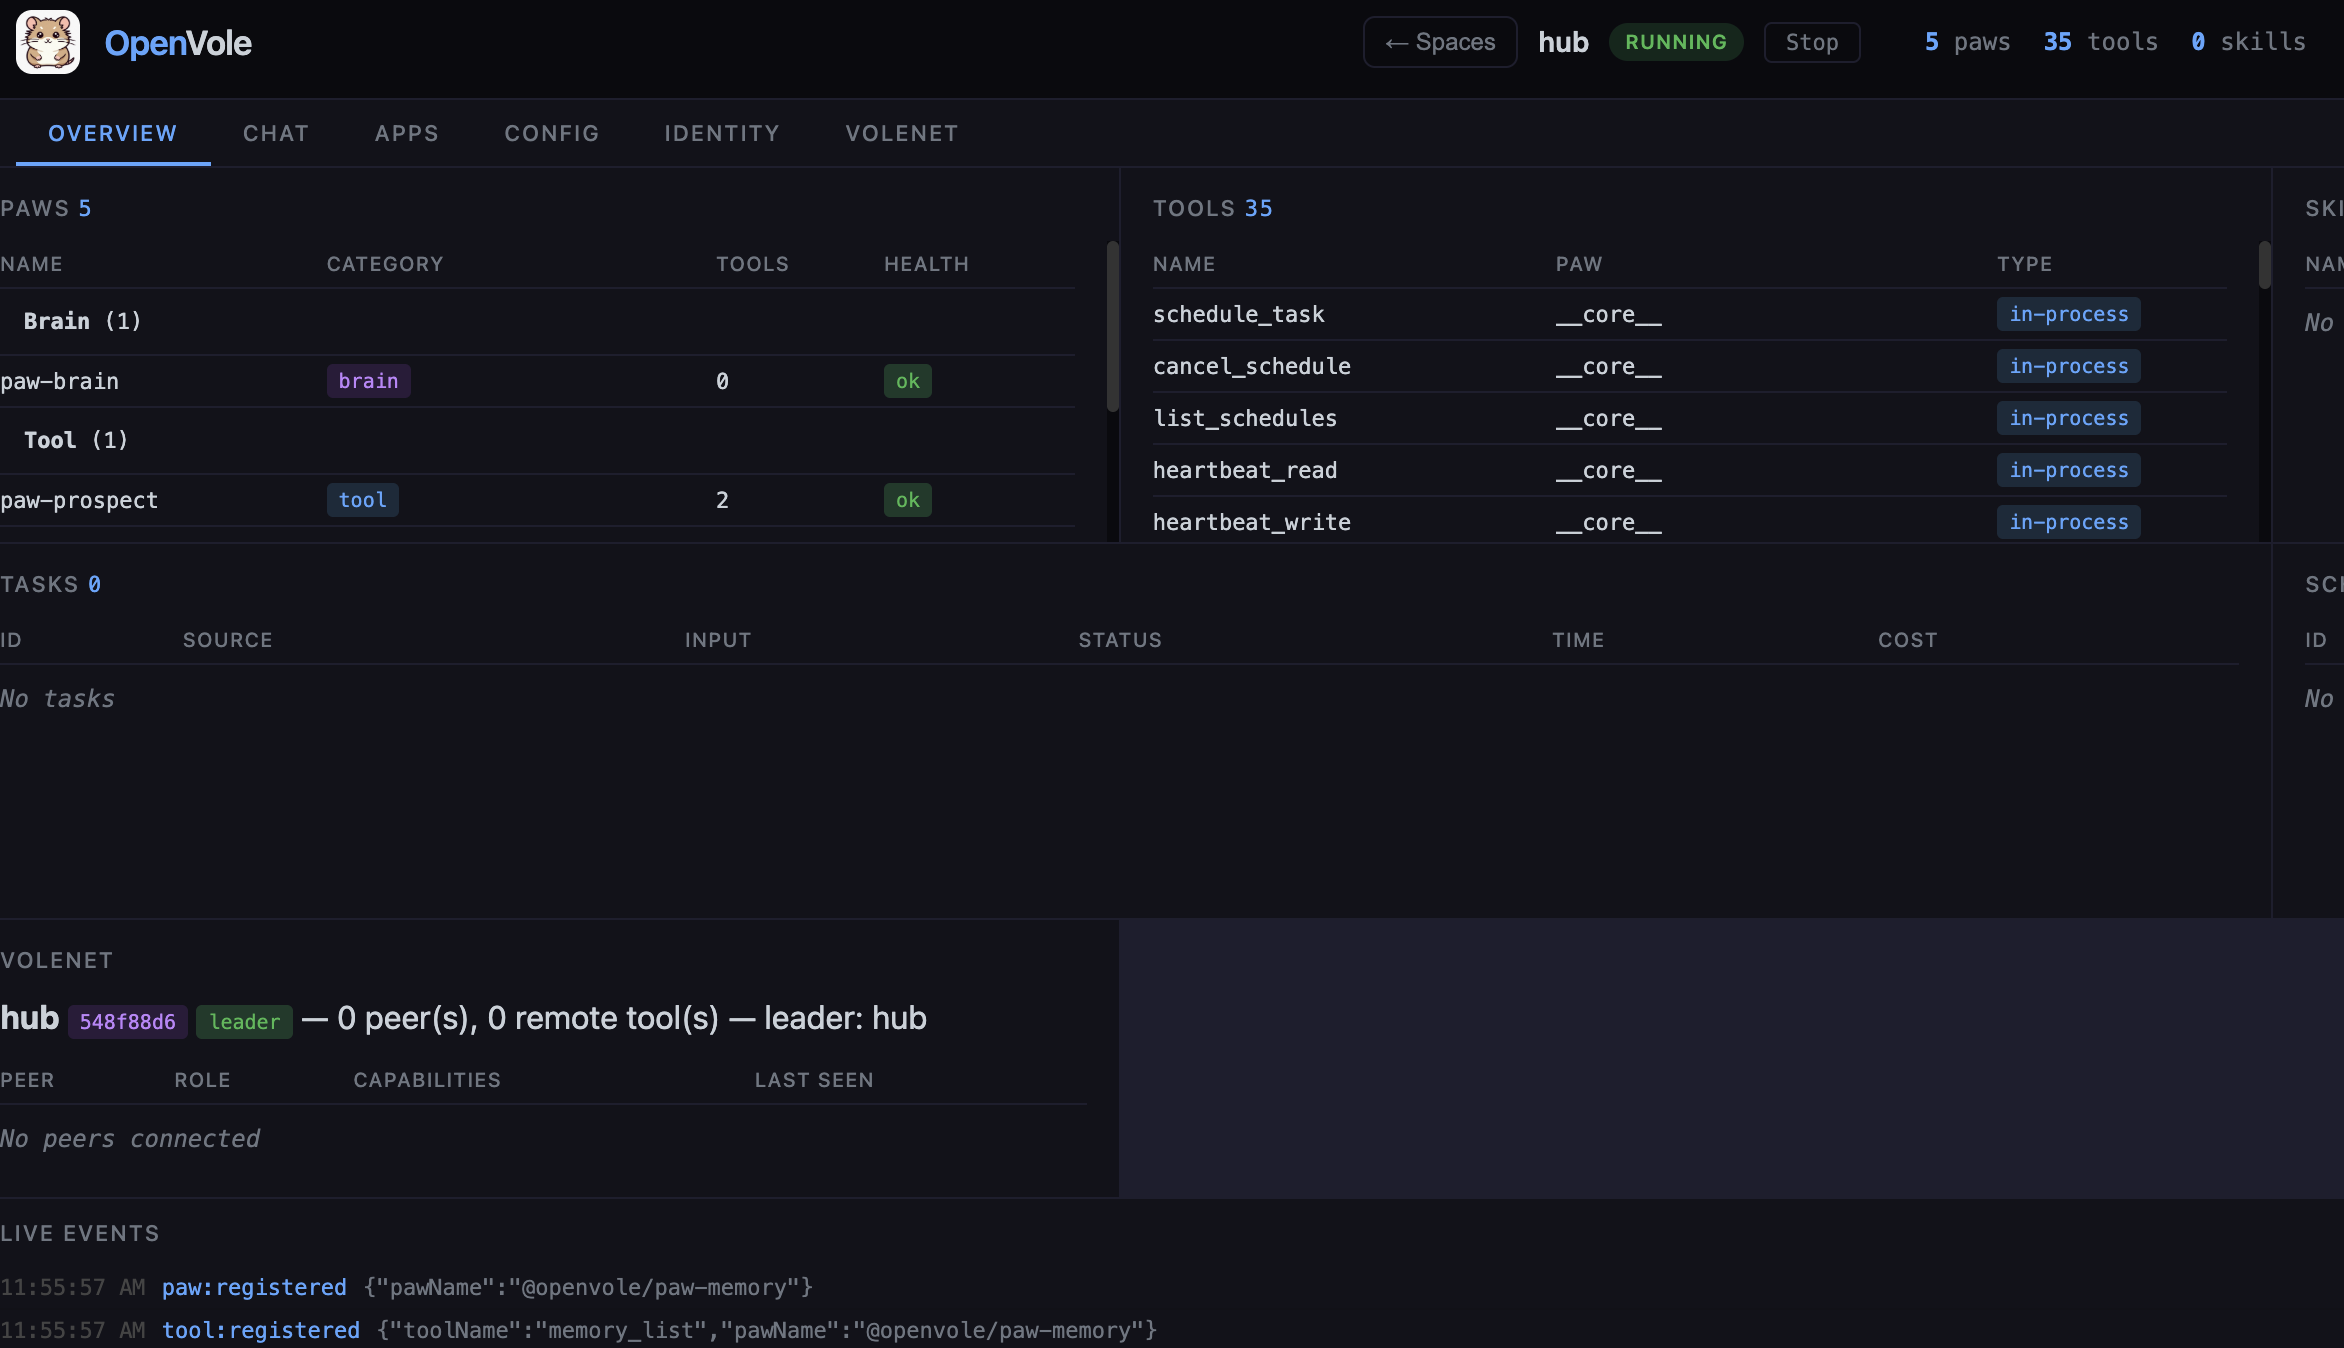
Task: Click the paw:registered live event
Action: [x=254, y=1287]
